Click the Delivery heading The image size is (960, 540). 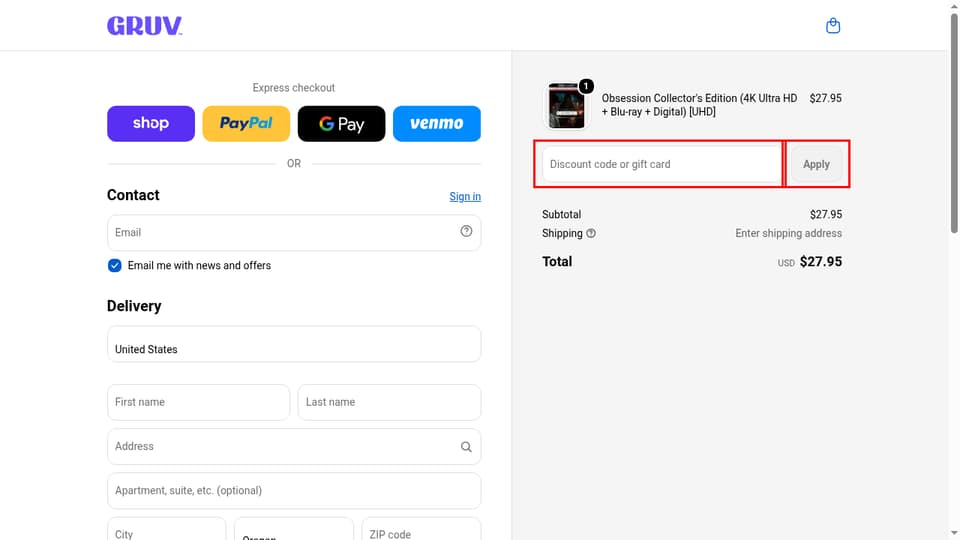point(134,306)
